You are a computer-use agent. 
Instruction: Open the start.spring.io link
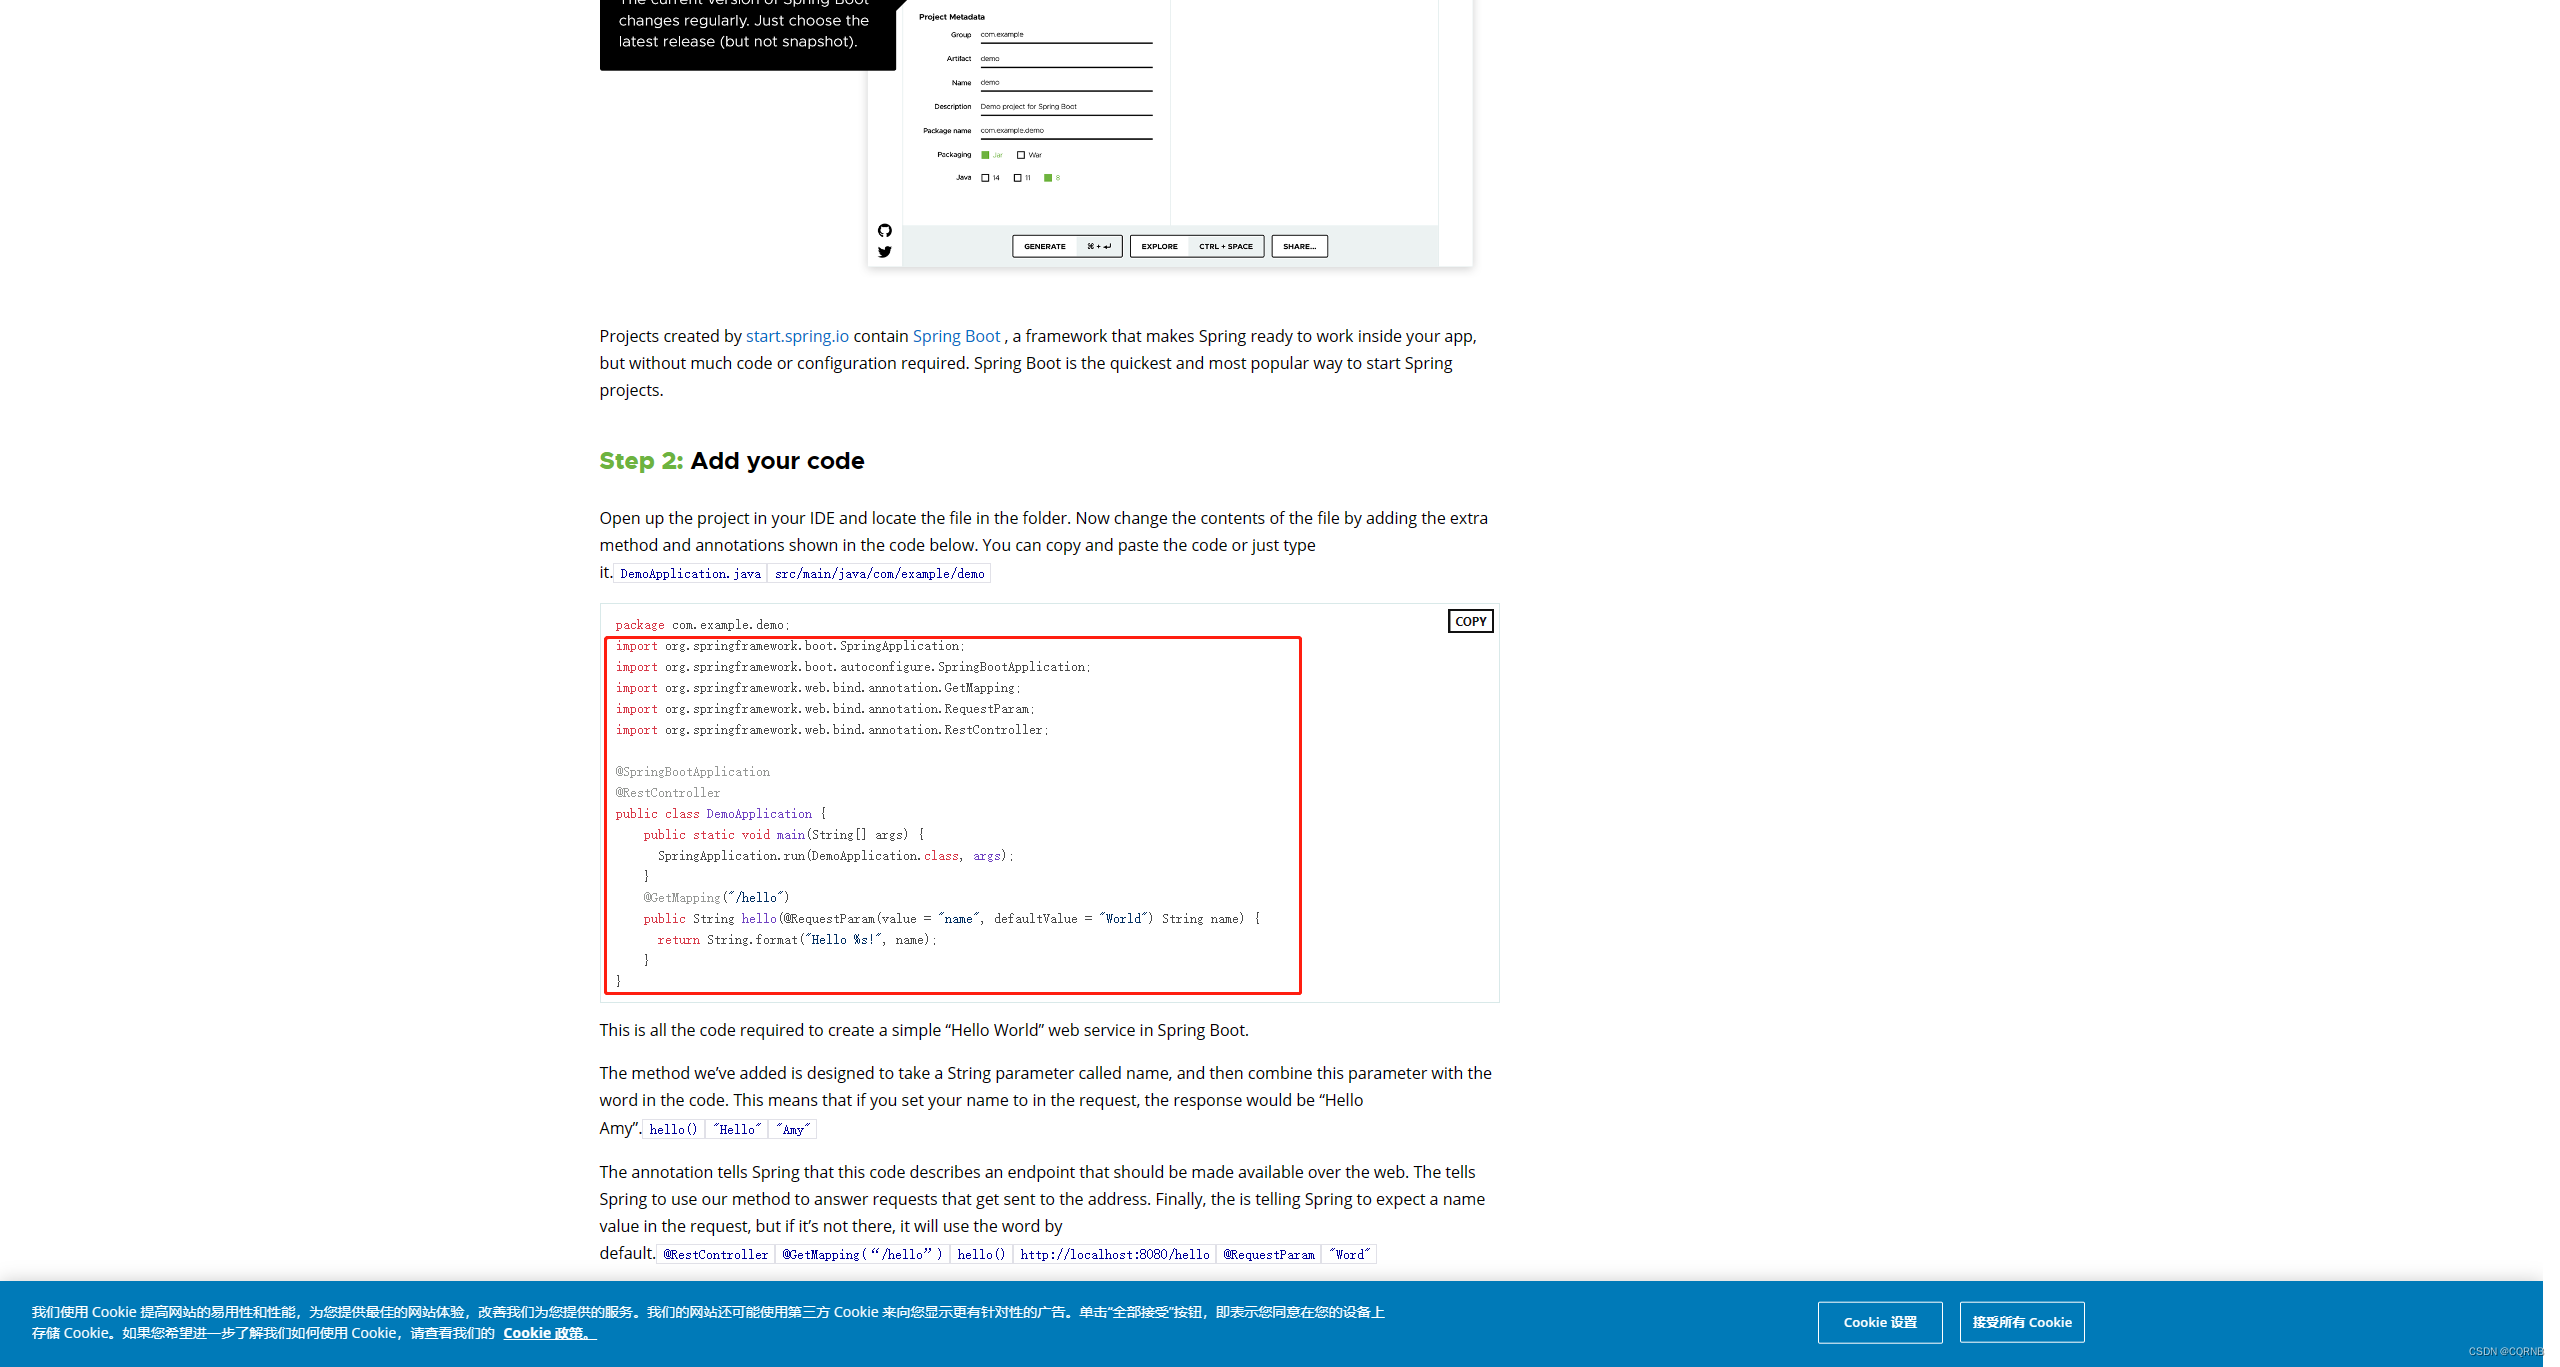tap(797, 336)
